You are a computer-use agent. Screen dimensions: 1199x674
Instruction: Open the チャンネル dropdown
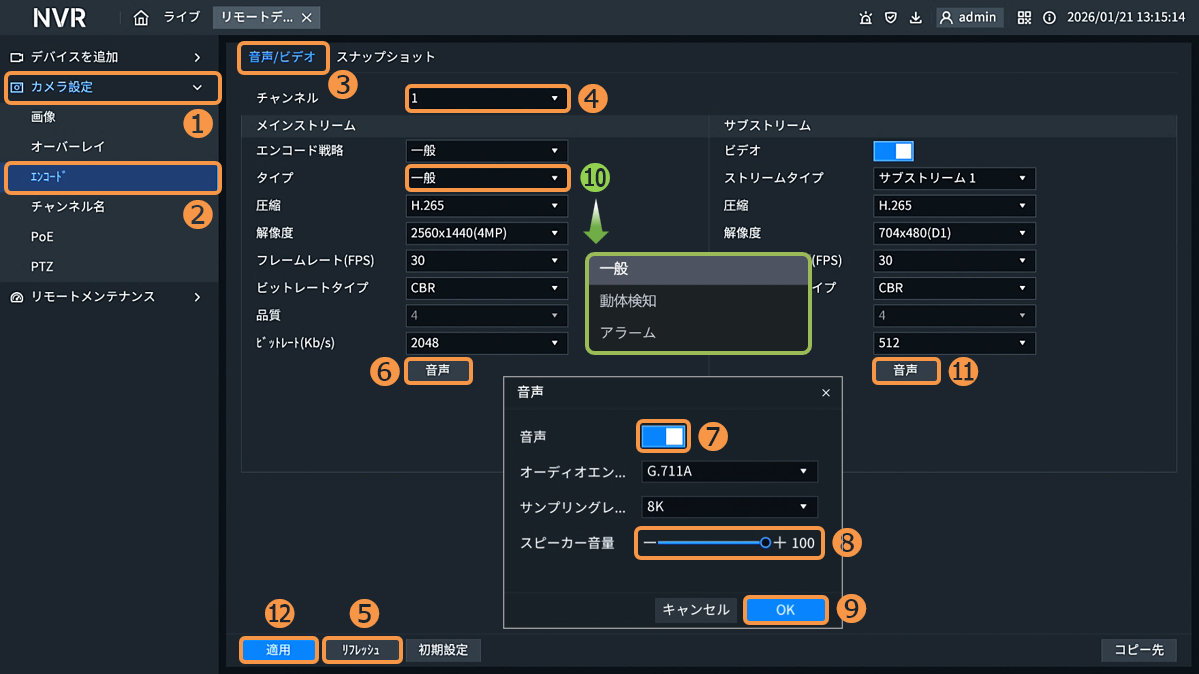pyautogui.click(x=487, y=98)
